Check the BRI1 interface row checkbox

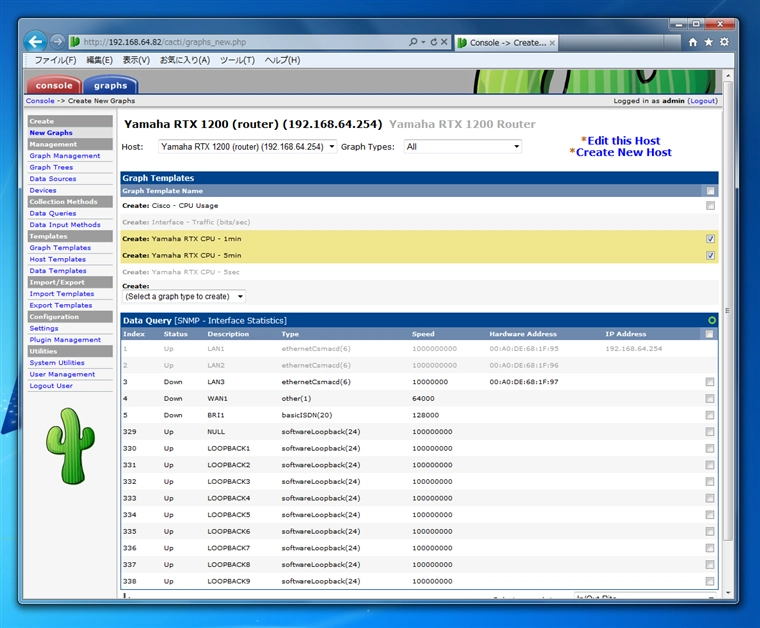(710, 415)
